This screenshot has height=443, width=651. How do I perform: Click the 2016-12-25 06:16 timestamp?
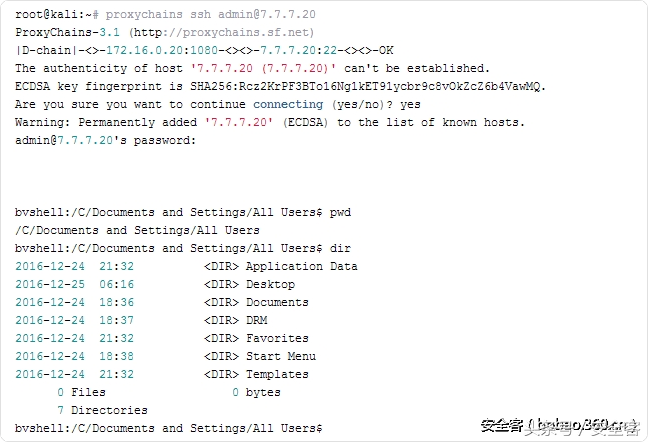click(x=75, y=284)
